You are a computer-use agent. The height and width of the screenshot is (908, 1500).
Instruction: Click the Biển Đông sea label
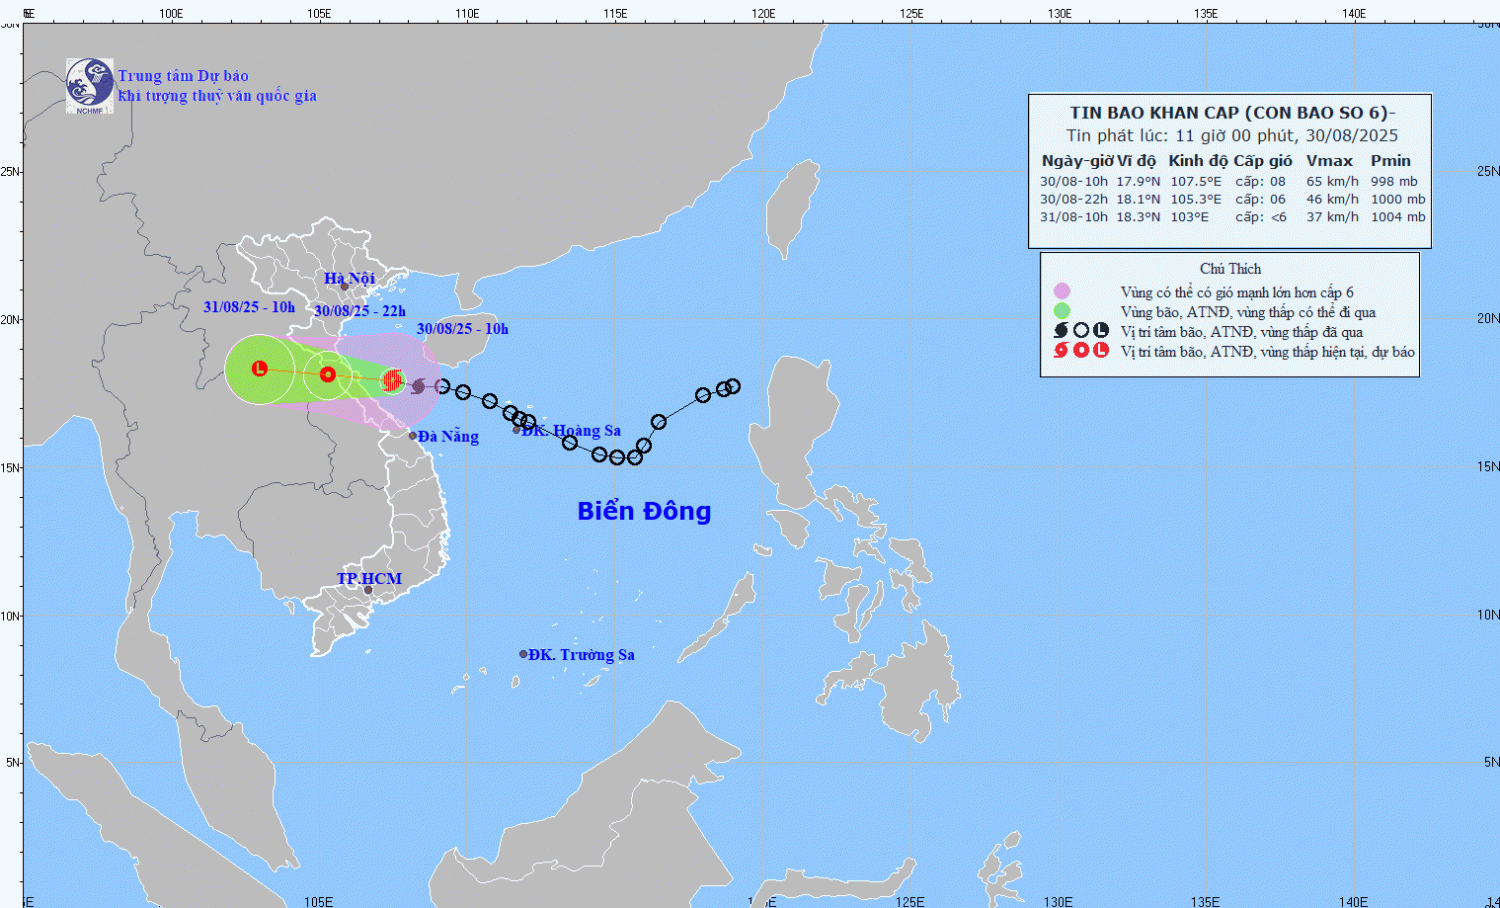(x=644, y=511)
